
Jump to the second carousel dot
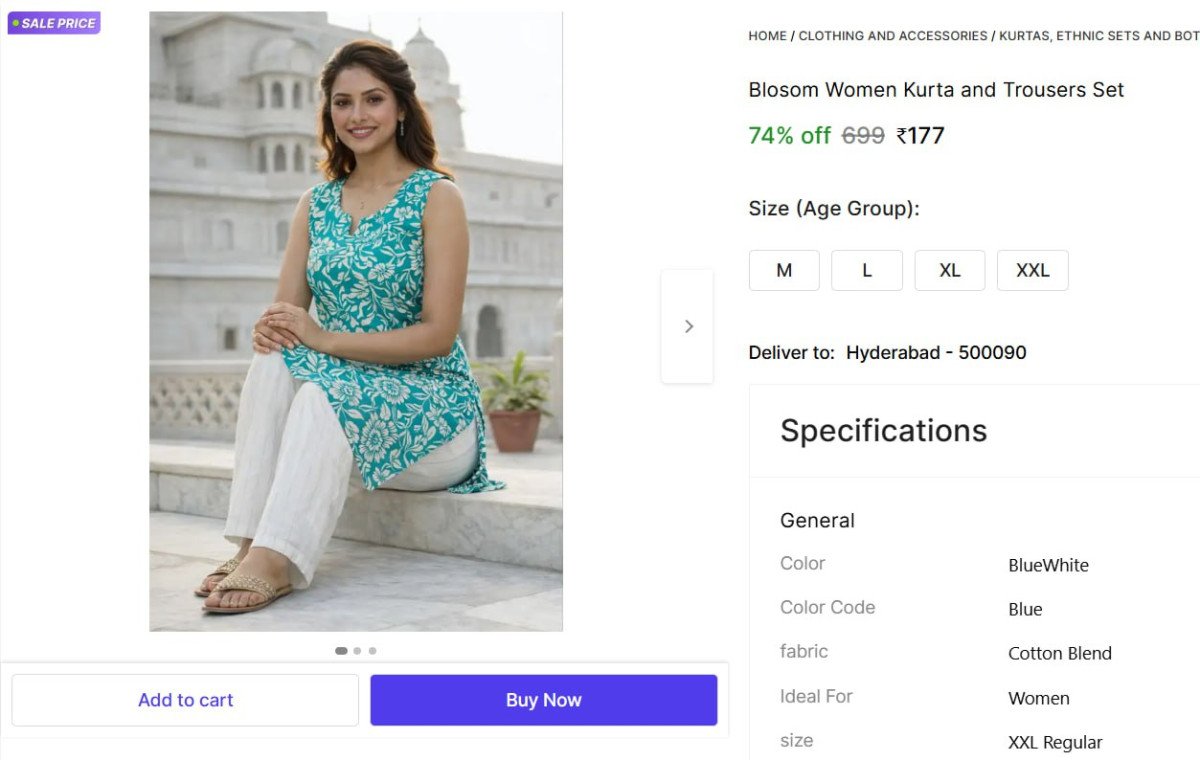357,651
